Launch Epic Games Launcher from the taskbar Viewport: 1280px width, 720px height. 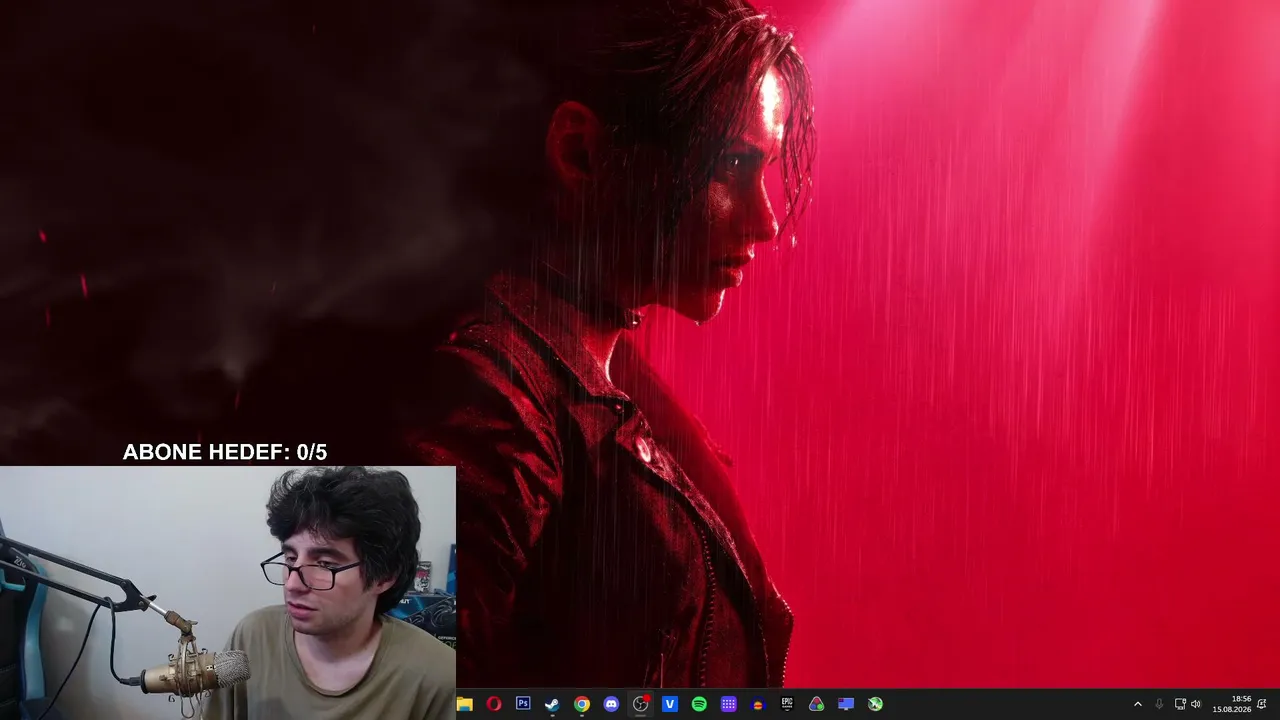(787, 704)
